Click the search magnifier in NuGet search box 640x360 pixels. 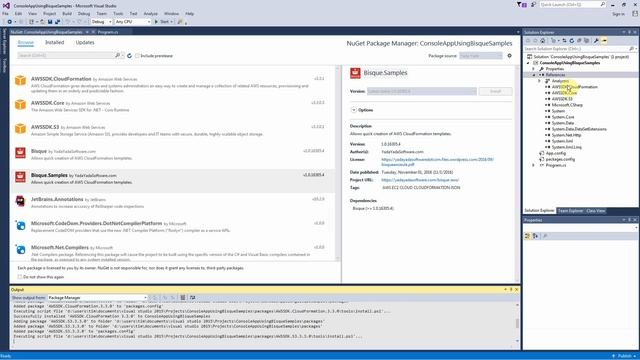coord(118,55)
